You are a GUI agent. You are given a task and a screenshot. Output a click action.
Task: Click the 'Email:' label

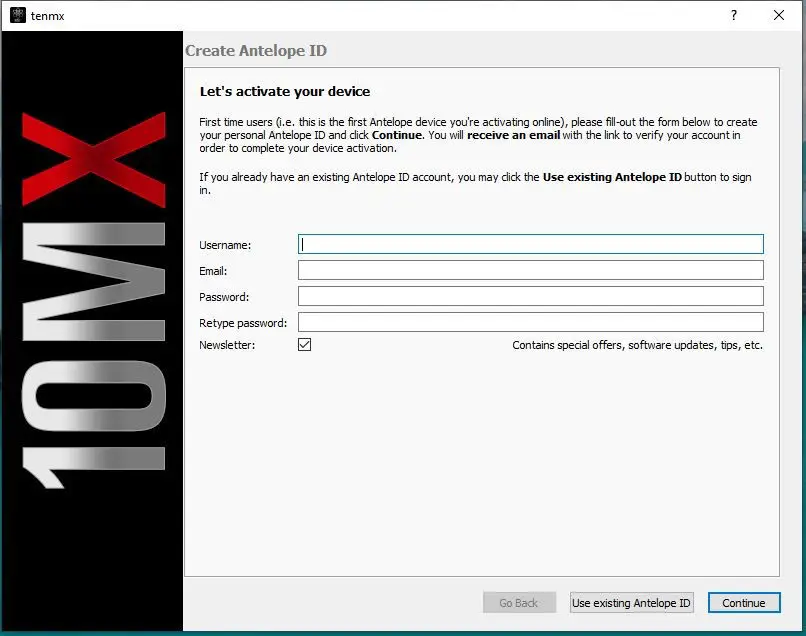[213, 271]
